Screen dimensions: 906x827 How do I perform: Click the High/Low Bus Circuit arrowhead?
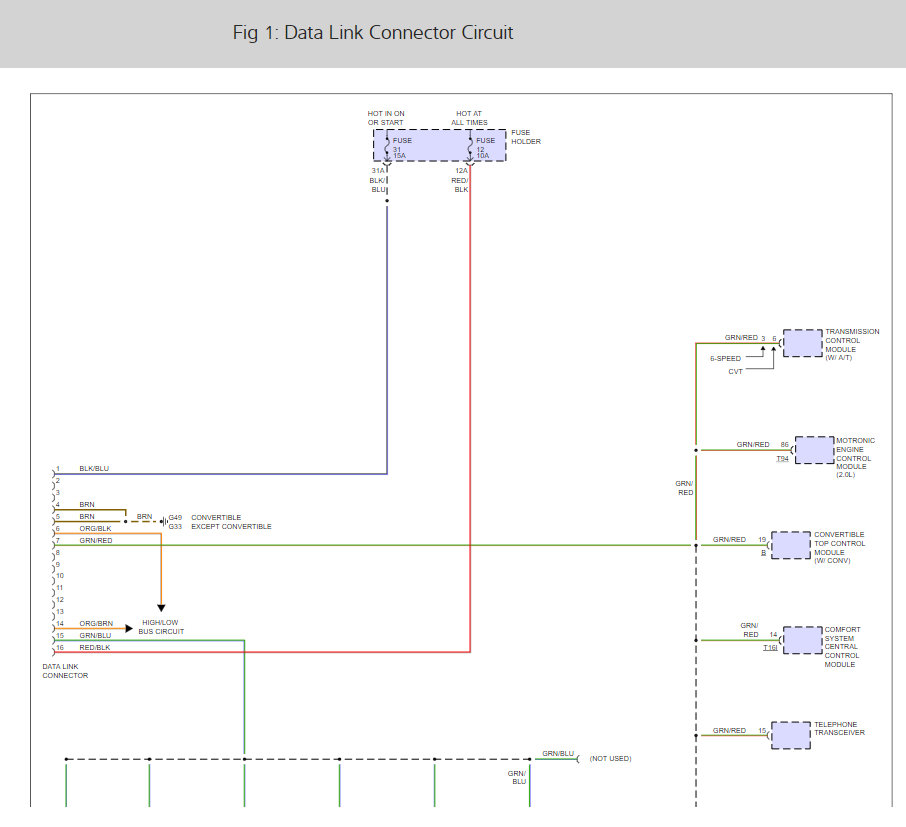(129, 628)
